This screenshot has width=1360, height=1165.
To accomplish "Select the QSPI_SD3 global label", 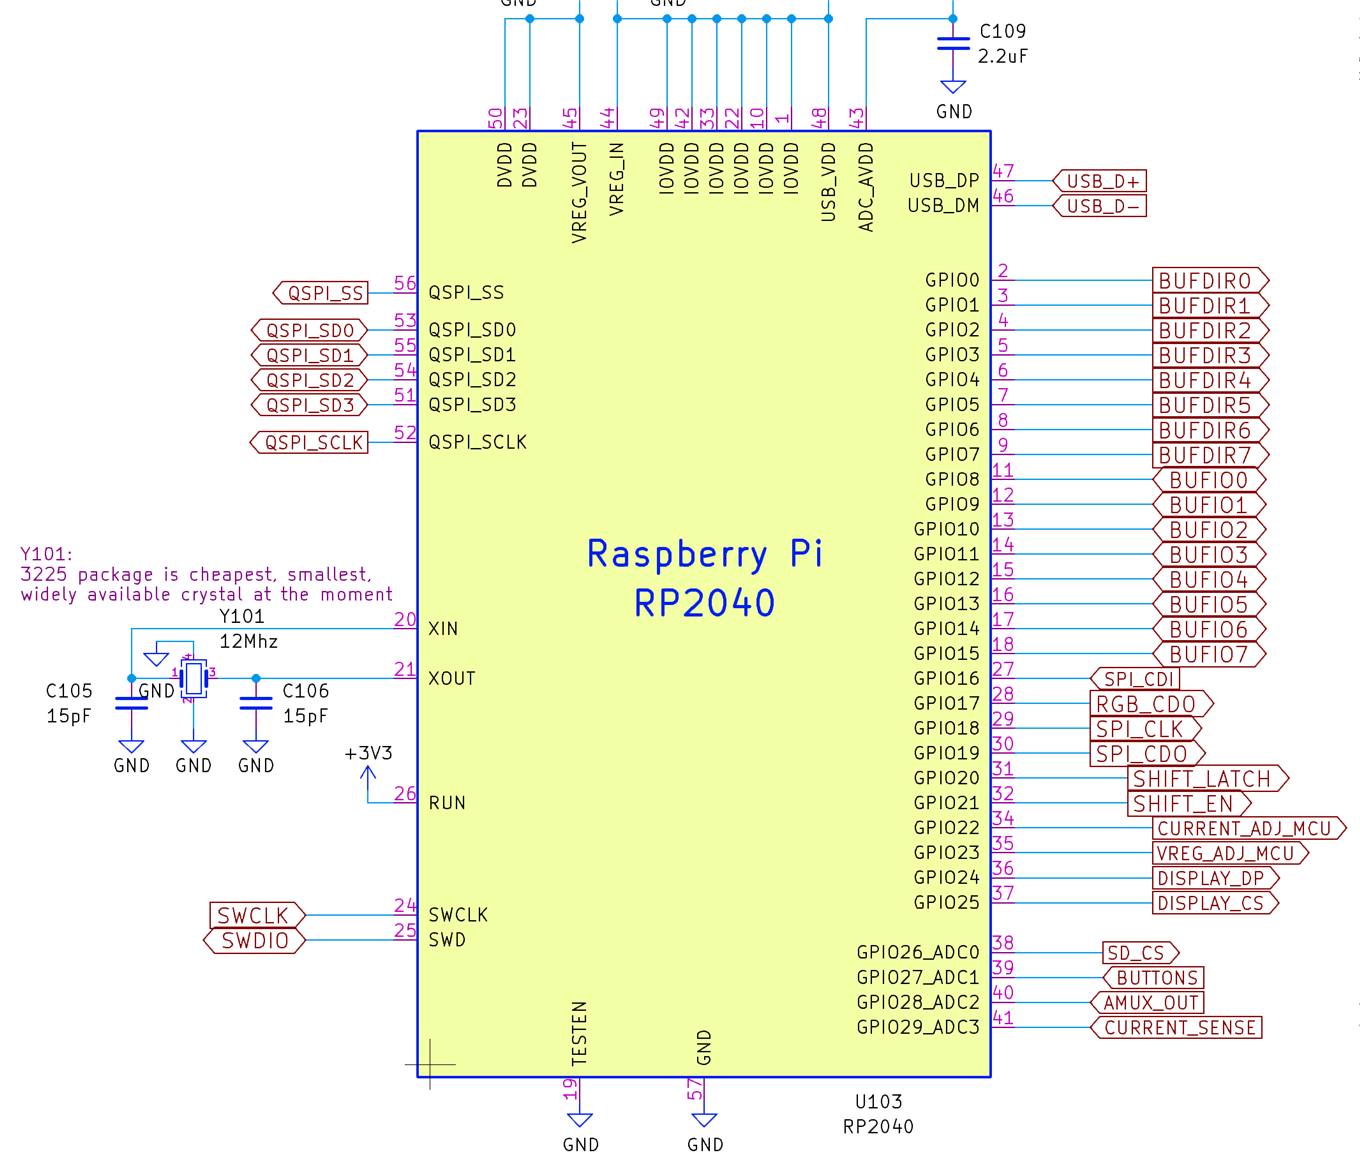I will 309,405.
